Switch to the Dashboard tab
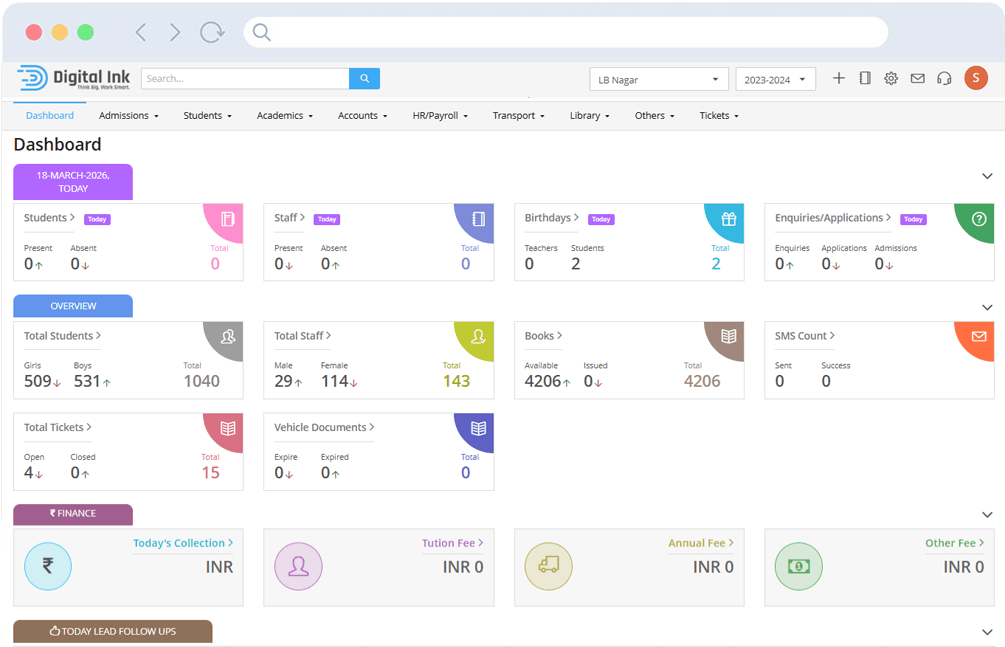 coord(50,116)
